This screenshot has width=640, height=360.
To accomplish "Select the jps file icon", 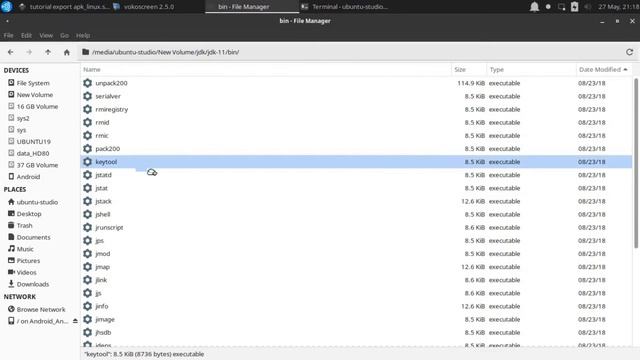I will [87, 240].
